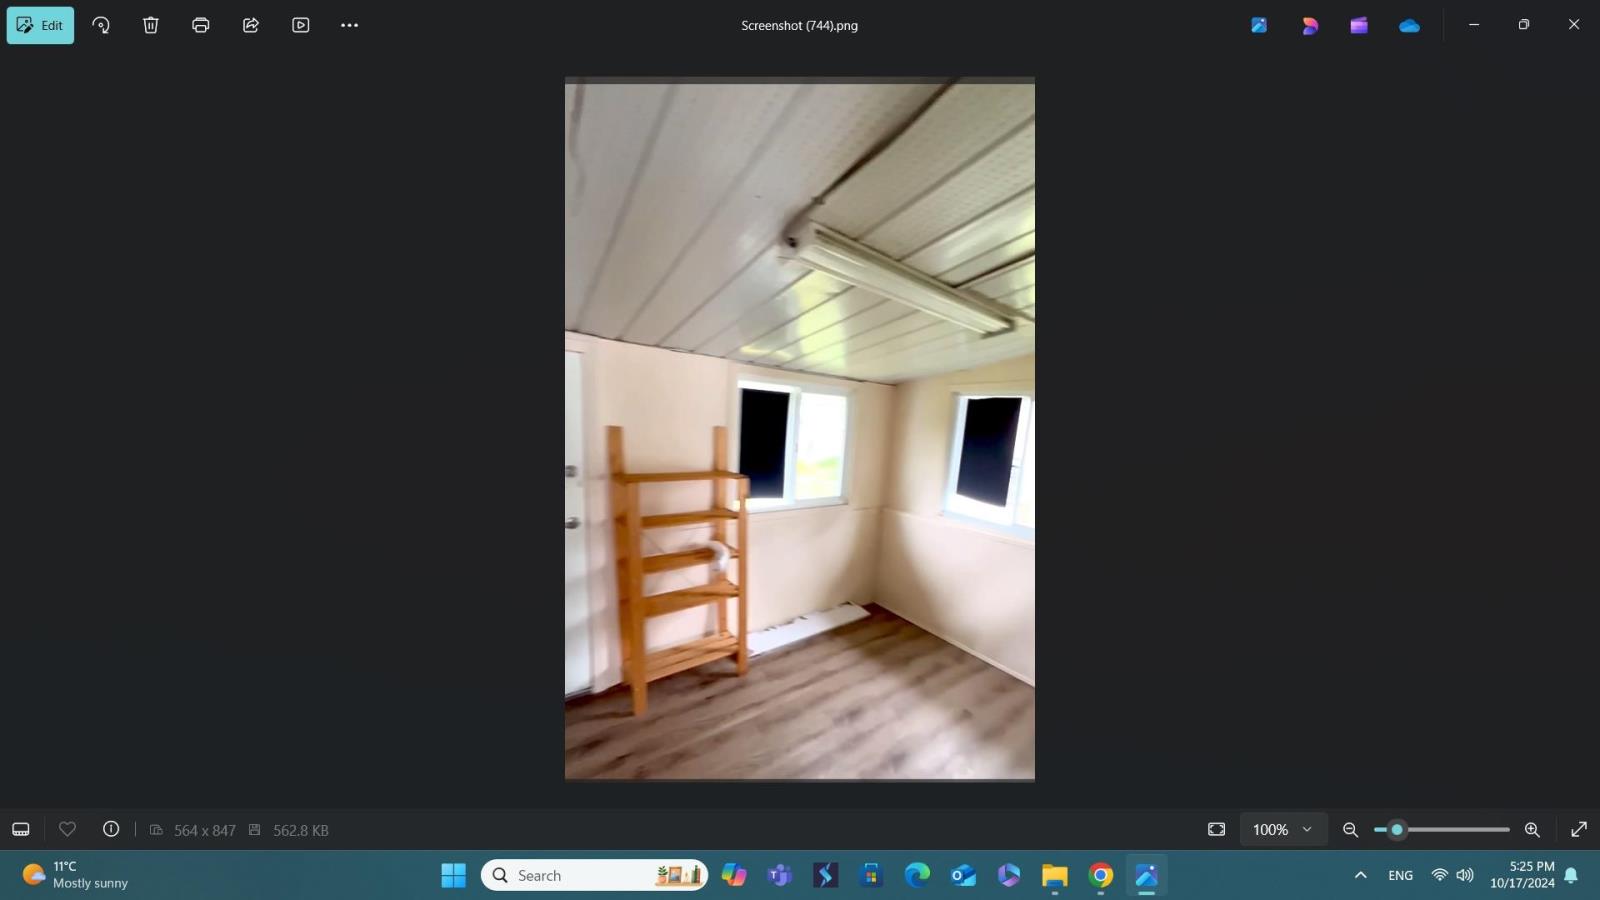Viewport: 1600px width, 900px height.
Task: Click the Edit image button
Action: click(40, 26)
